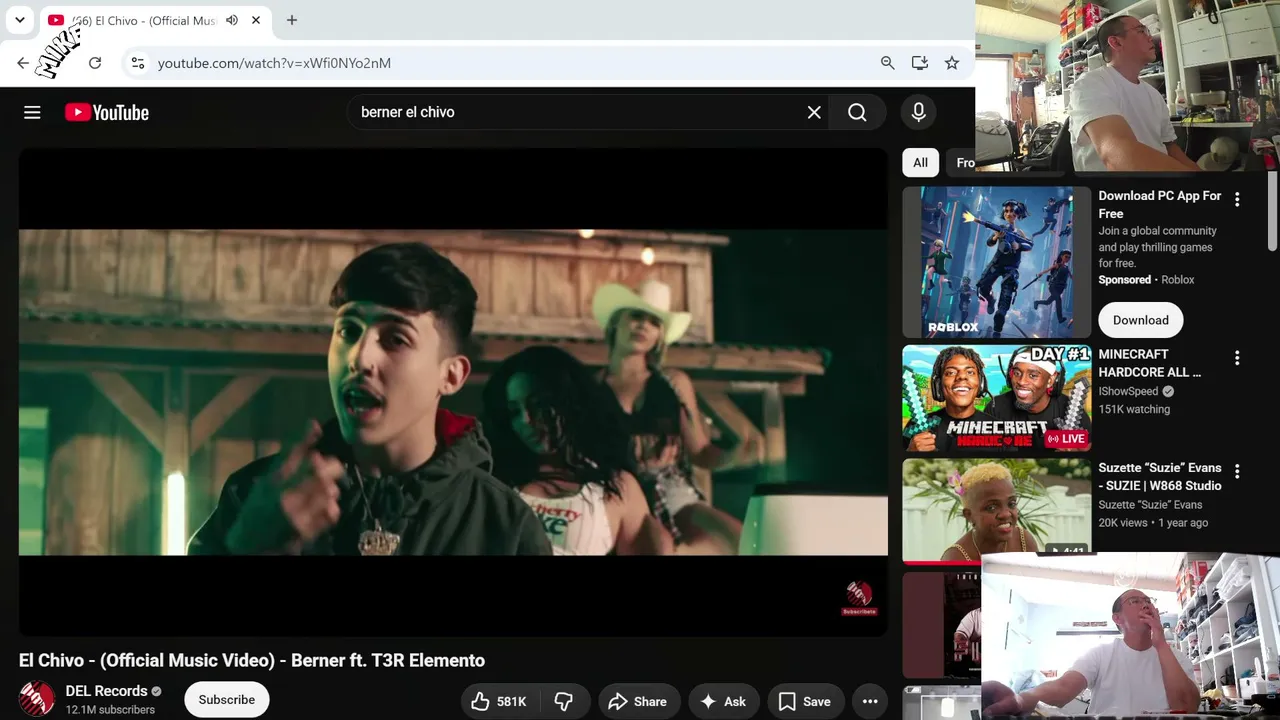Image resolution: width=1280 pixels, height=720 pixels.
Task: Save the video to a playlist
Action: (805, 701)
